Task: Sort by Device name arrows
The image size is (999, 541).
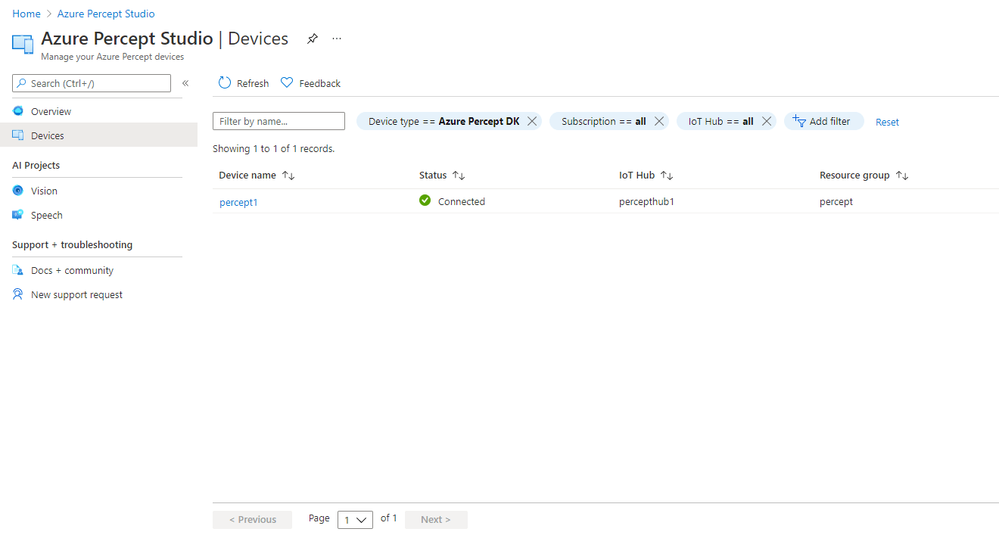Action: 289,175
